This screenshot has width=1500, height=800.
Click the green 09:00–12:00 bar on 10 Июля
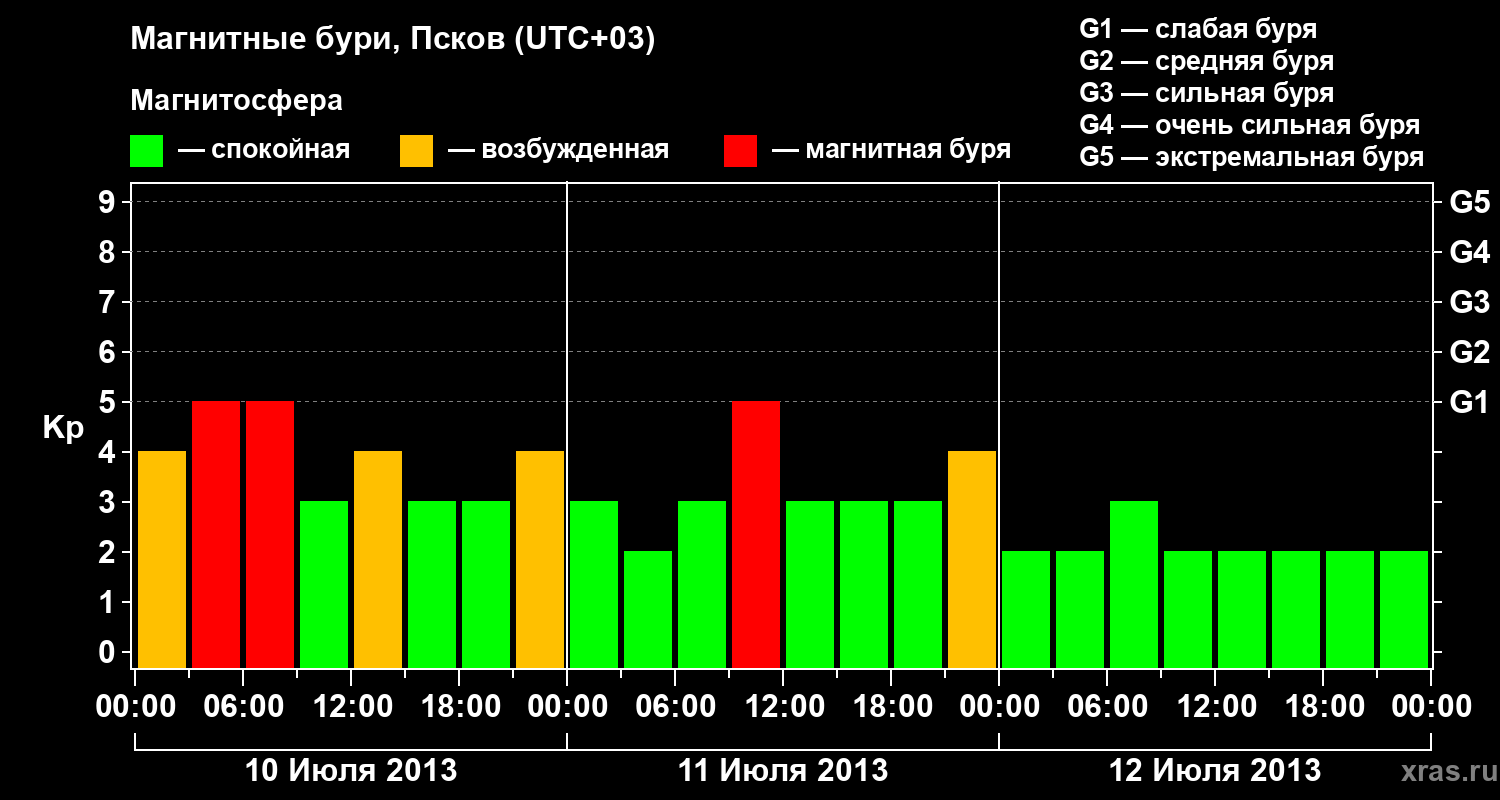(324, 584)
